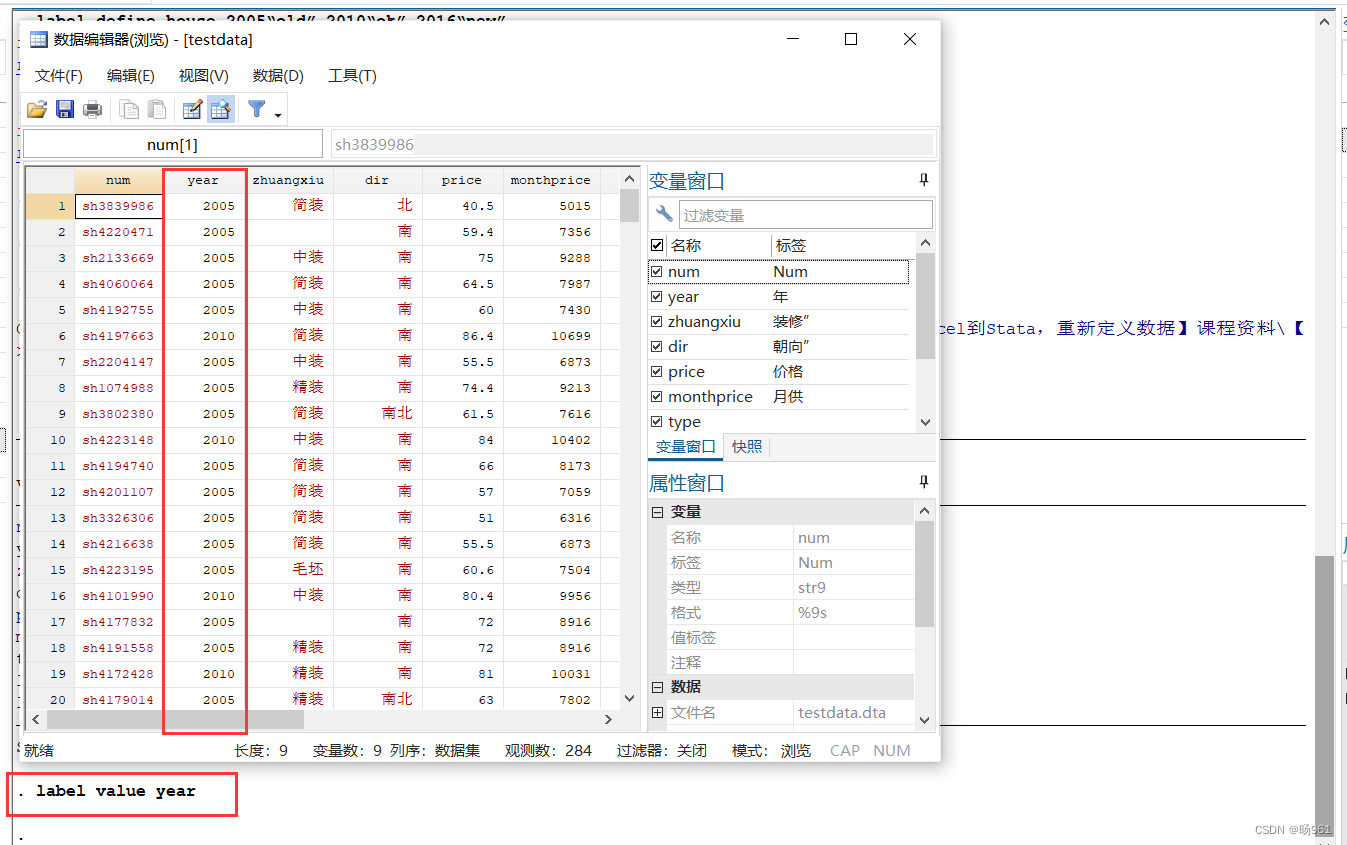Switch to Data Editor edit mode icon
The width and height of the screenshot is (1347, 845).
(193, 109)
